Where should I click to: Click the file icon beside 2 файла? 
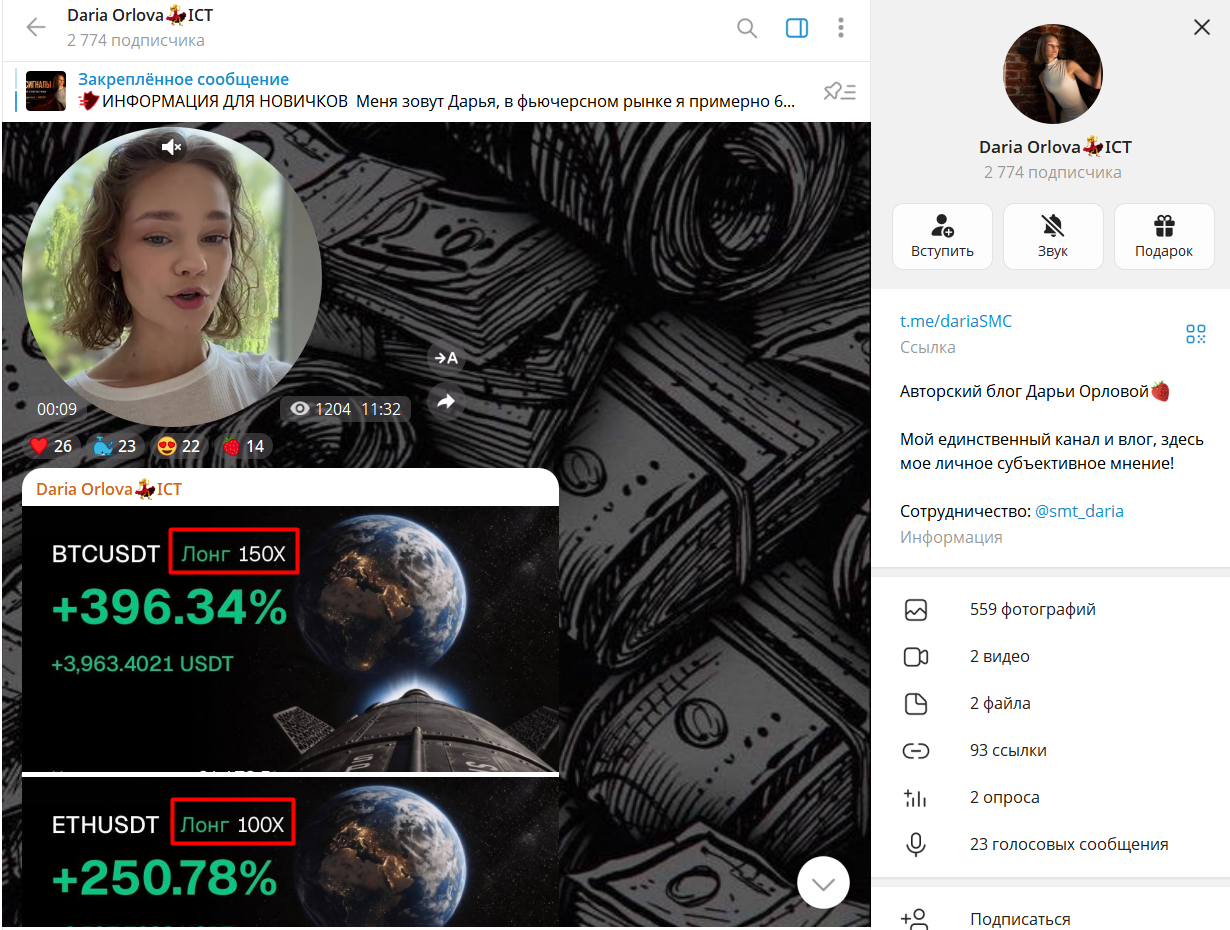(x=916, y=703)
